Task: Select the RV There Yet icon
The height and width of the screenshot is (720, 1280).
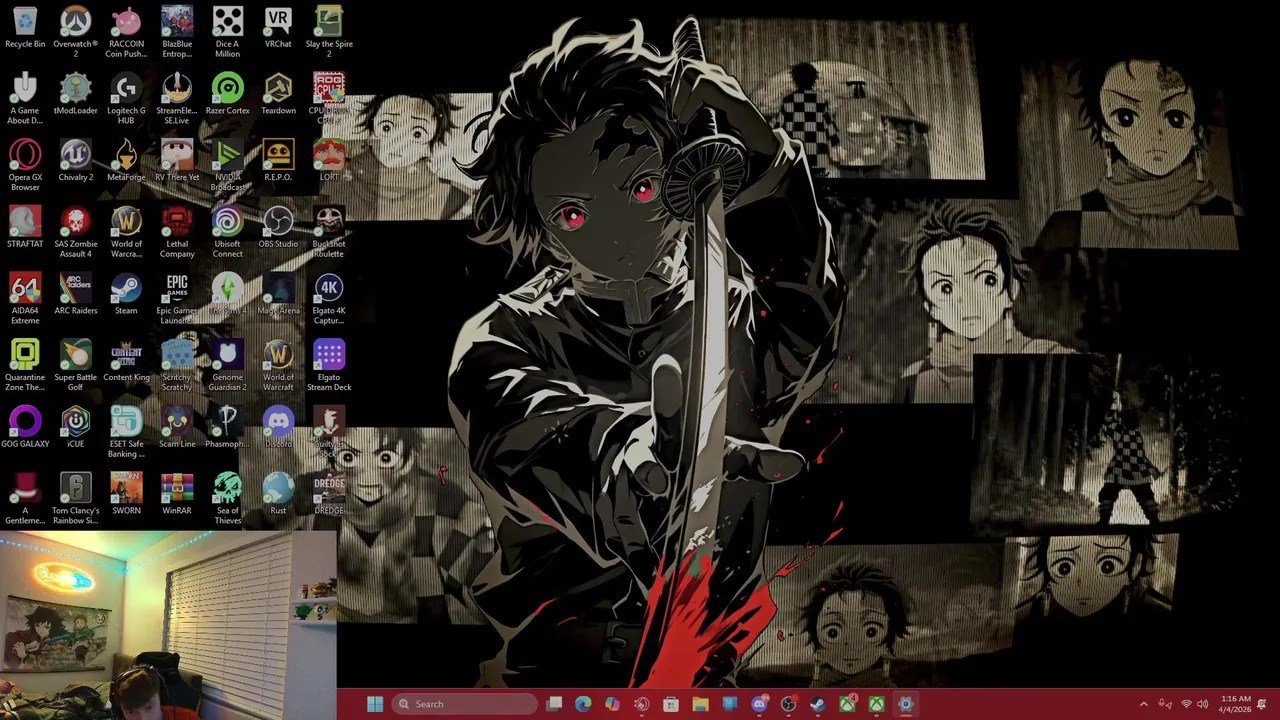Action: [x=177, y=161]
